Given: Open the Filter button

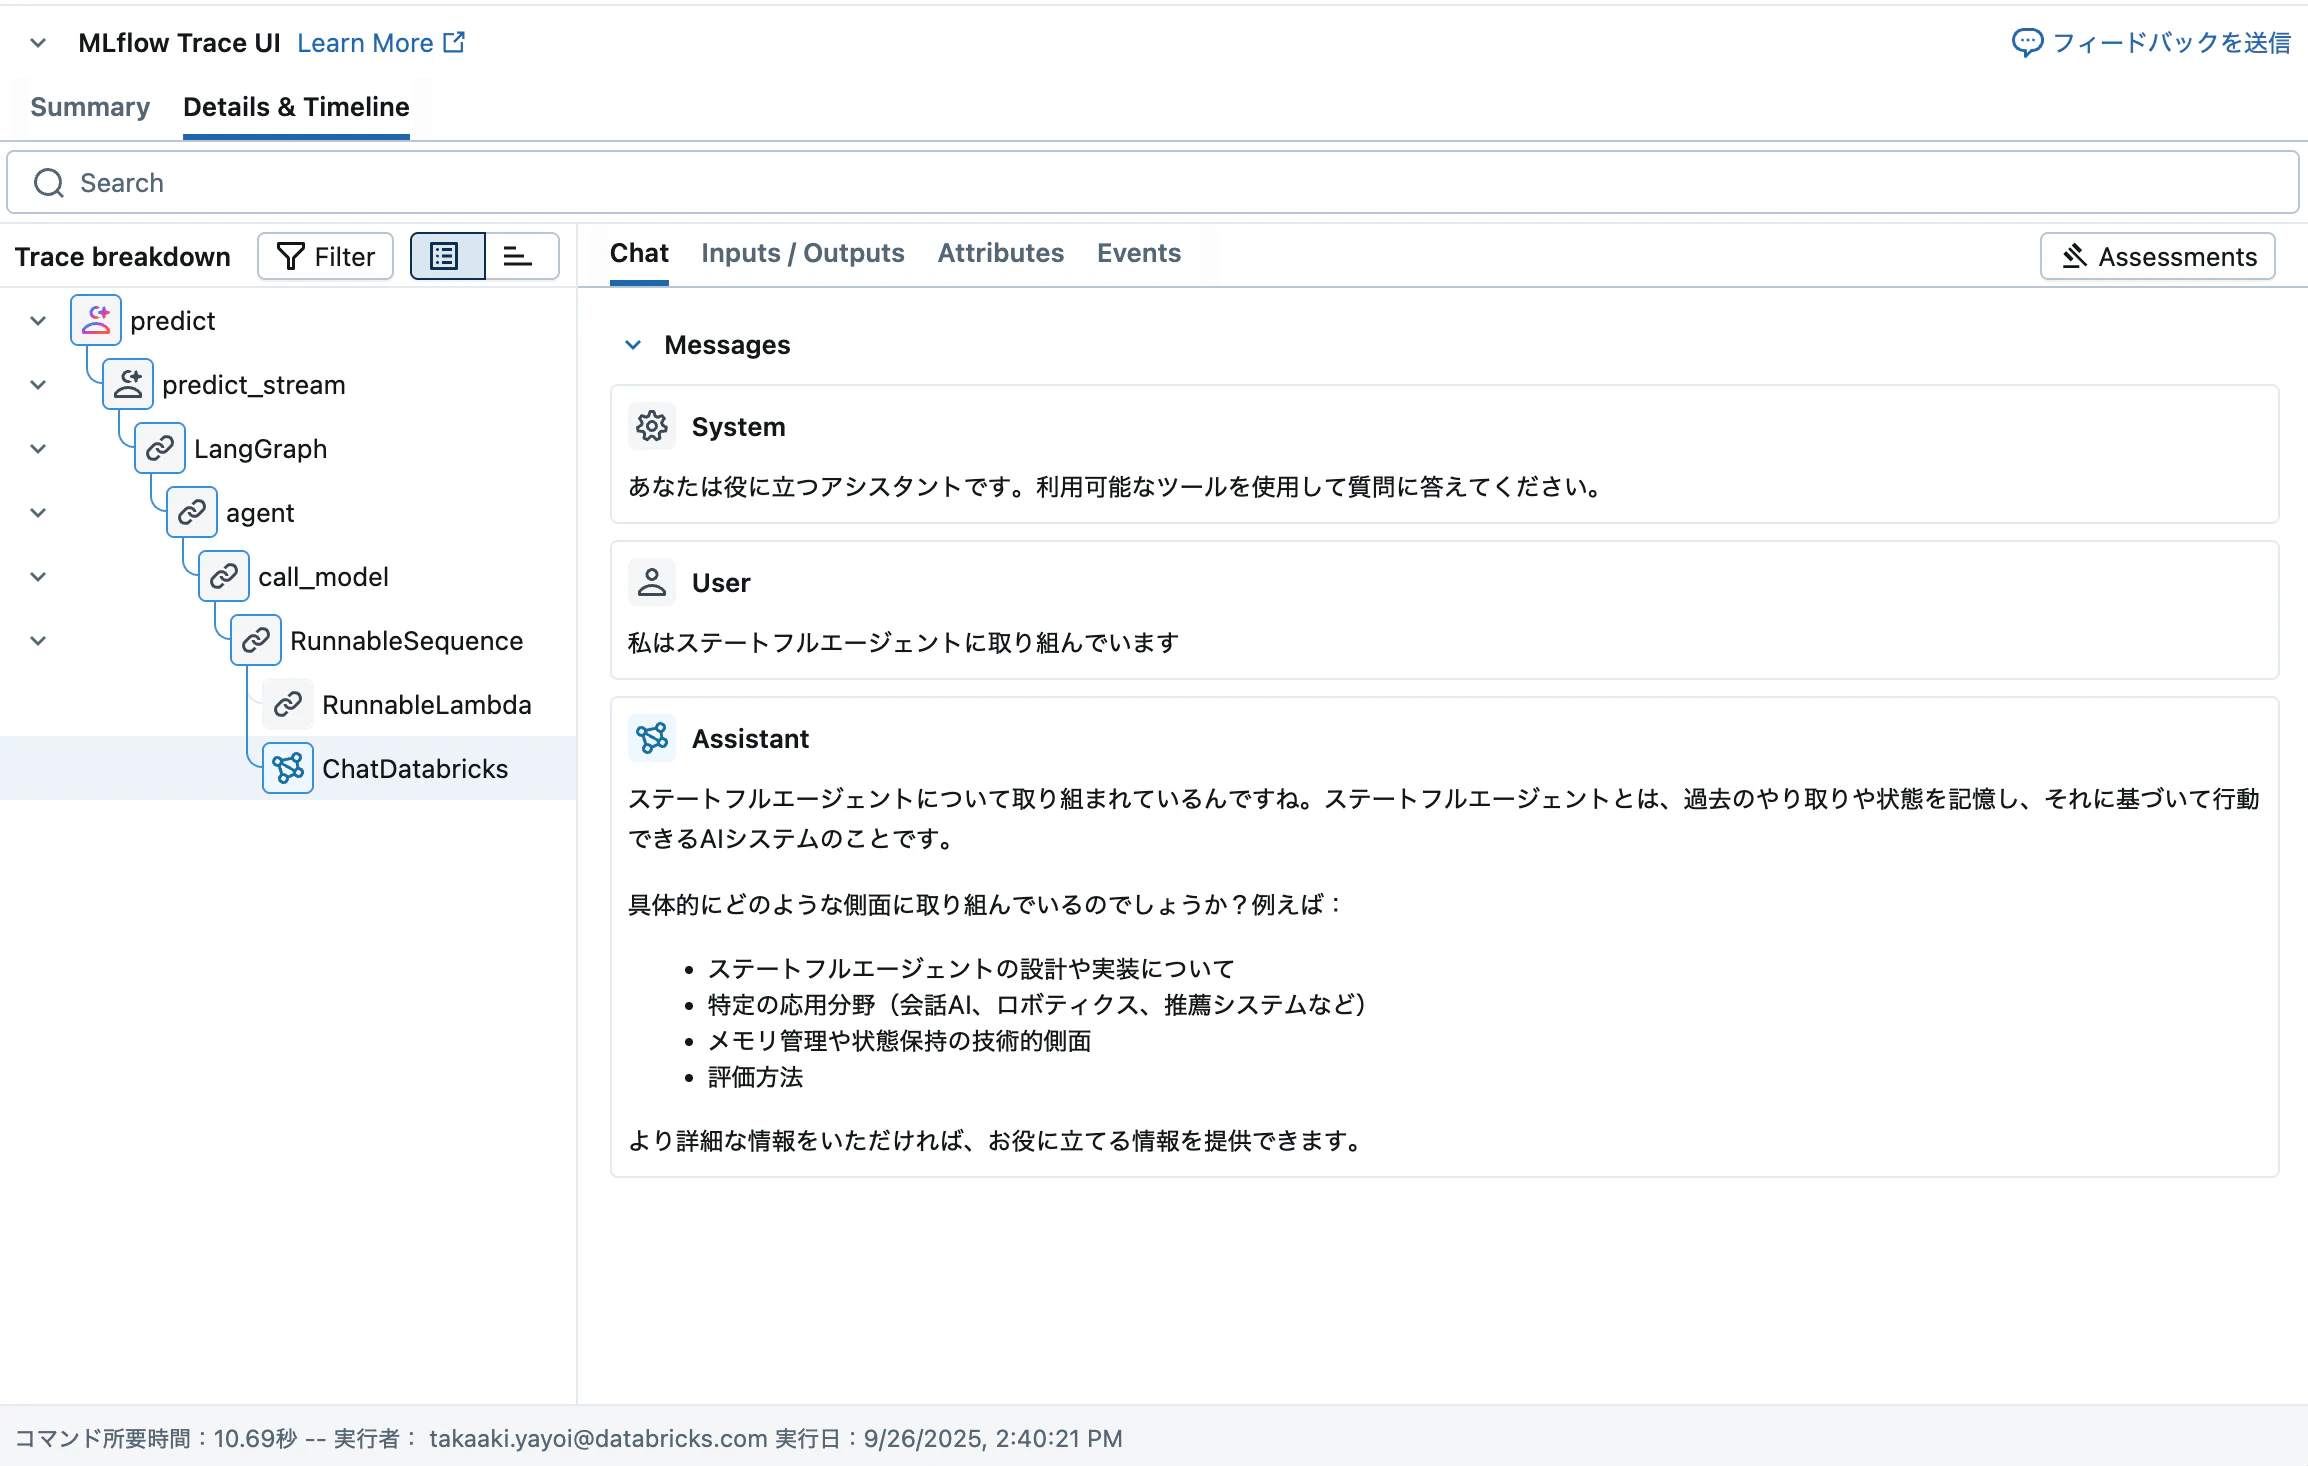Looking at the screenshot, I should pos(325,256).
